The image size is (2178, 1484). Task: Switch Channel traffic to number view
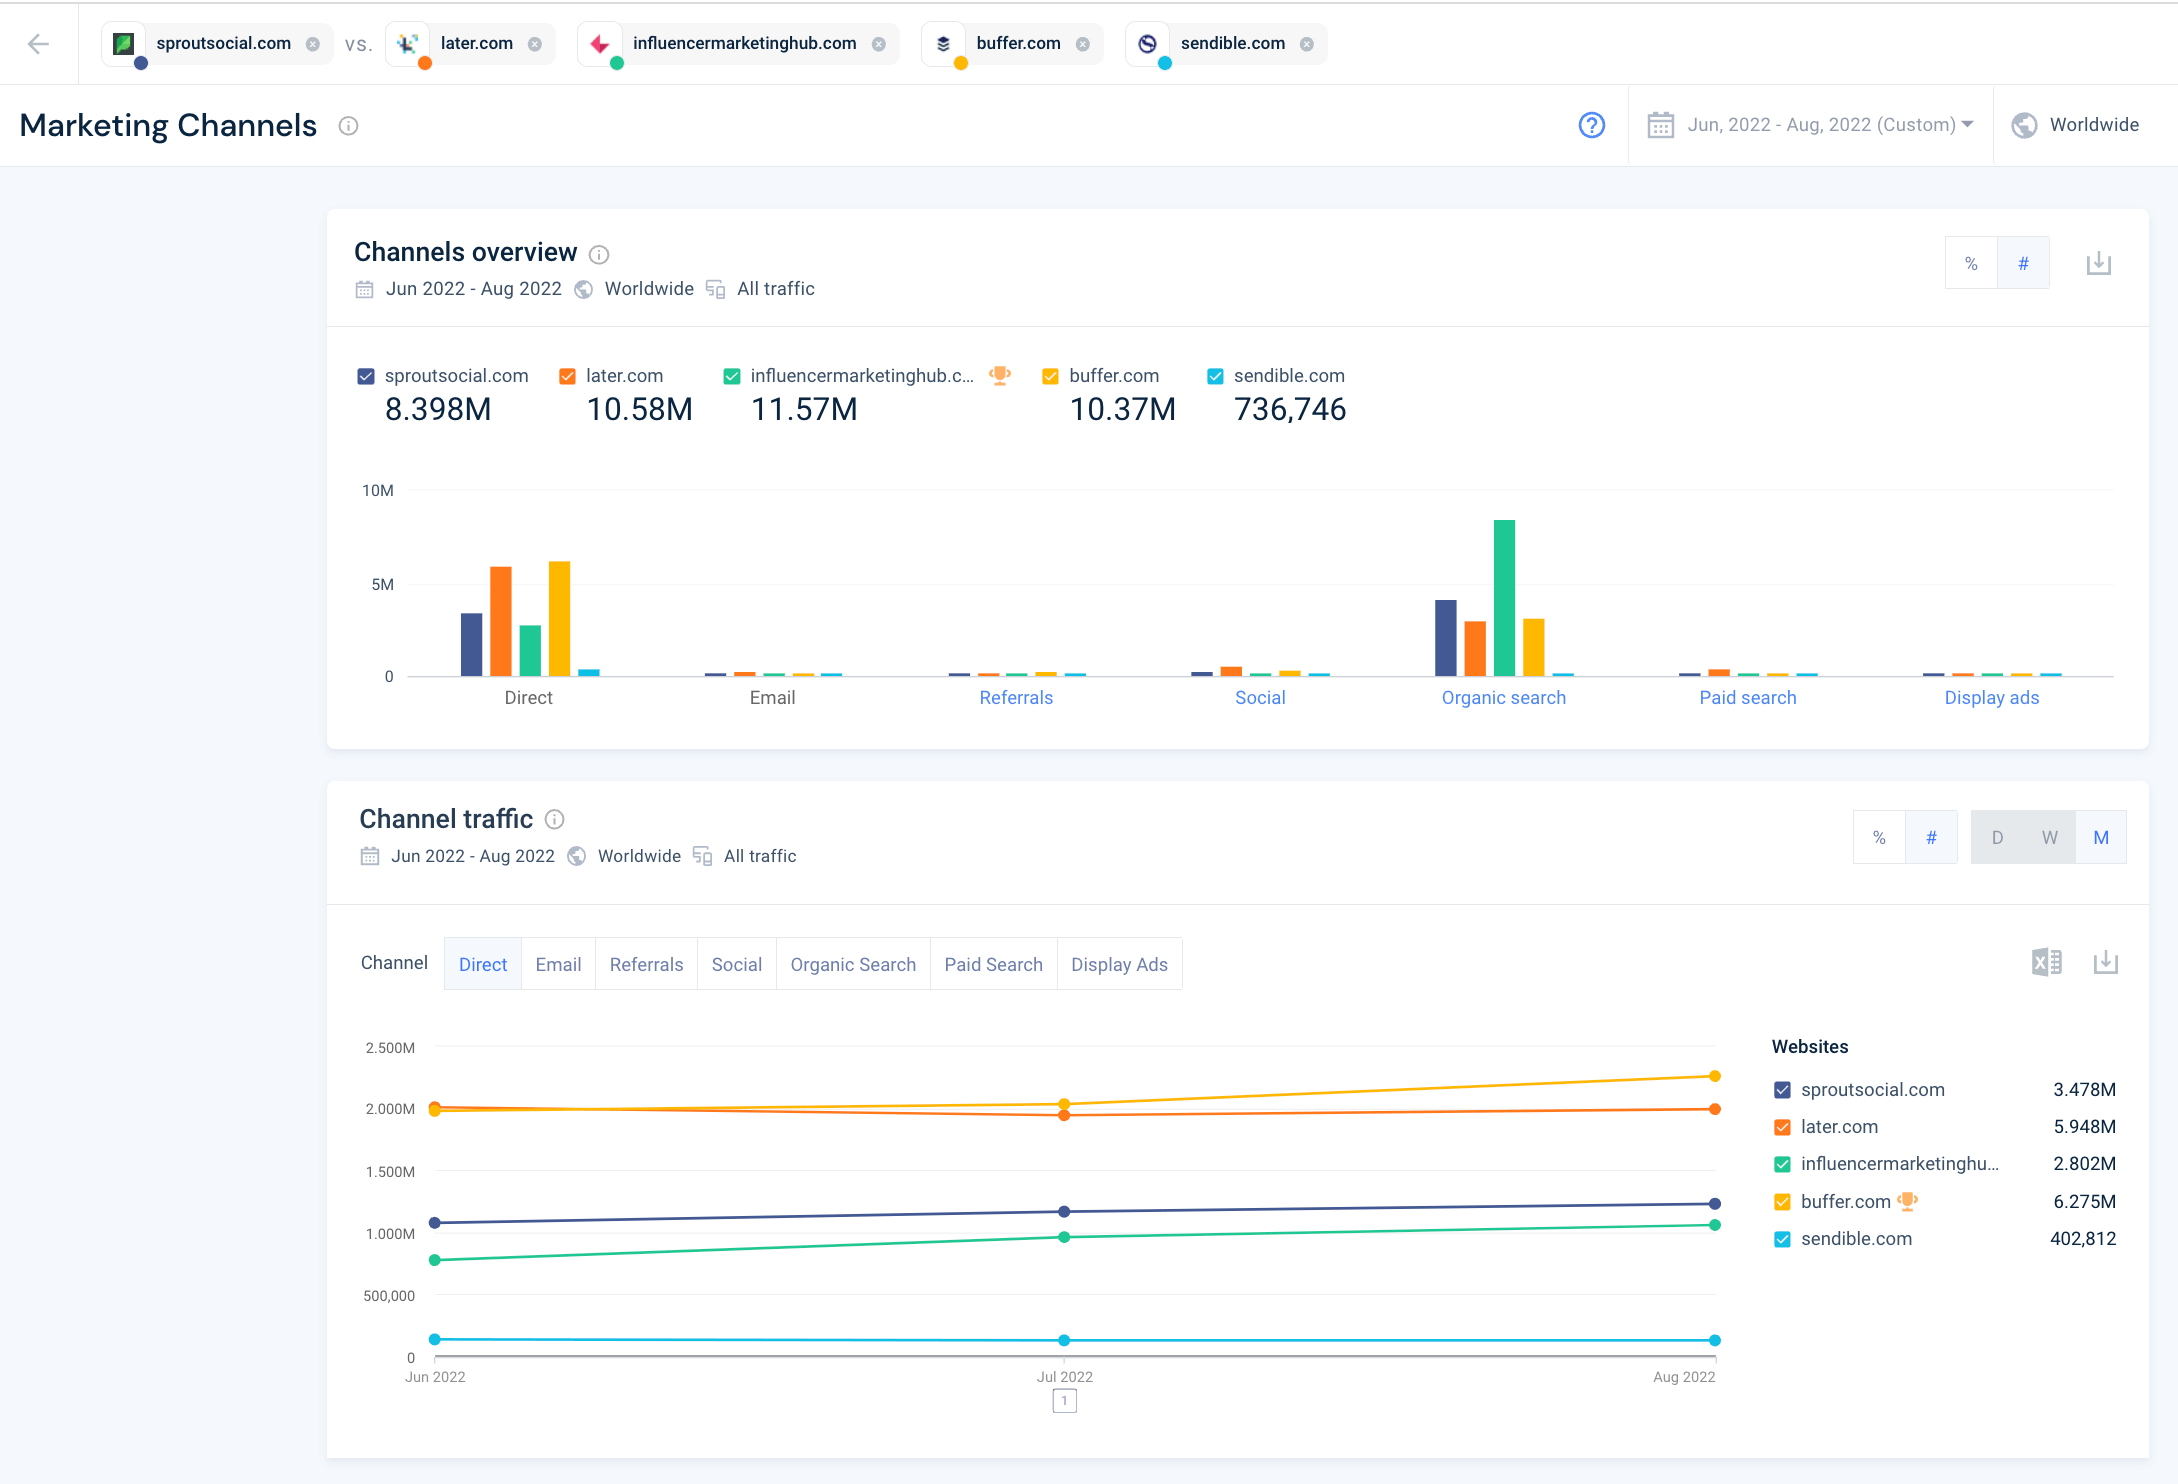point(1931,837)
